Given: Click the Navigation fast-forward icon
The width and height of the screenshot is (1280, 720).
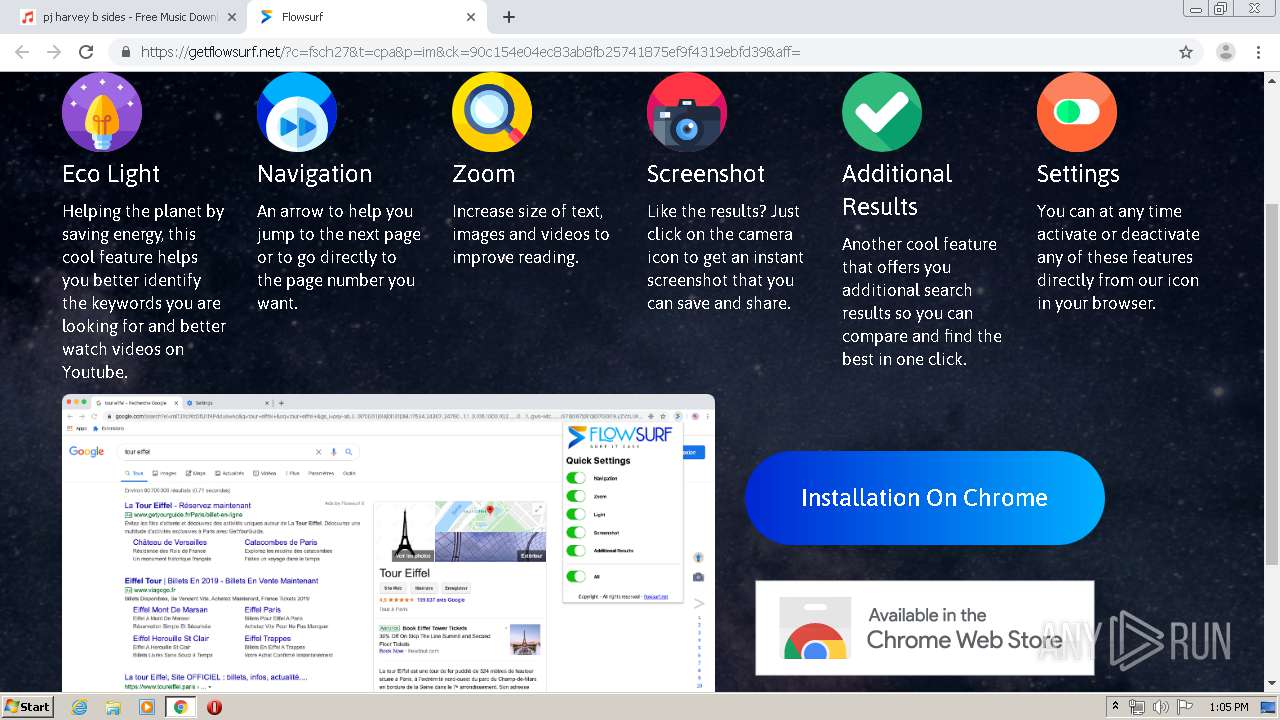Looking at the screenshot, I should point(297,112).
